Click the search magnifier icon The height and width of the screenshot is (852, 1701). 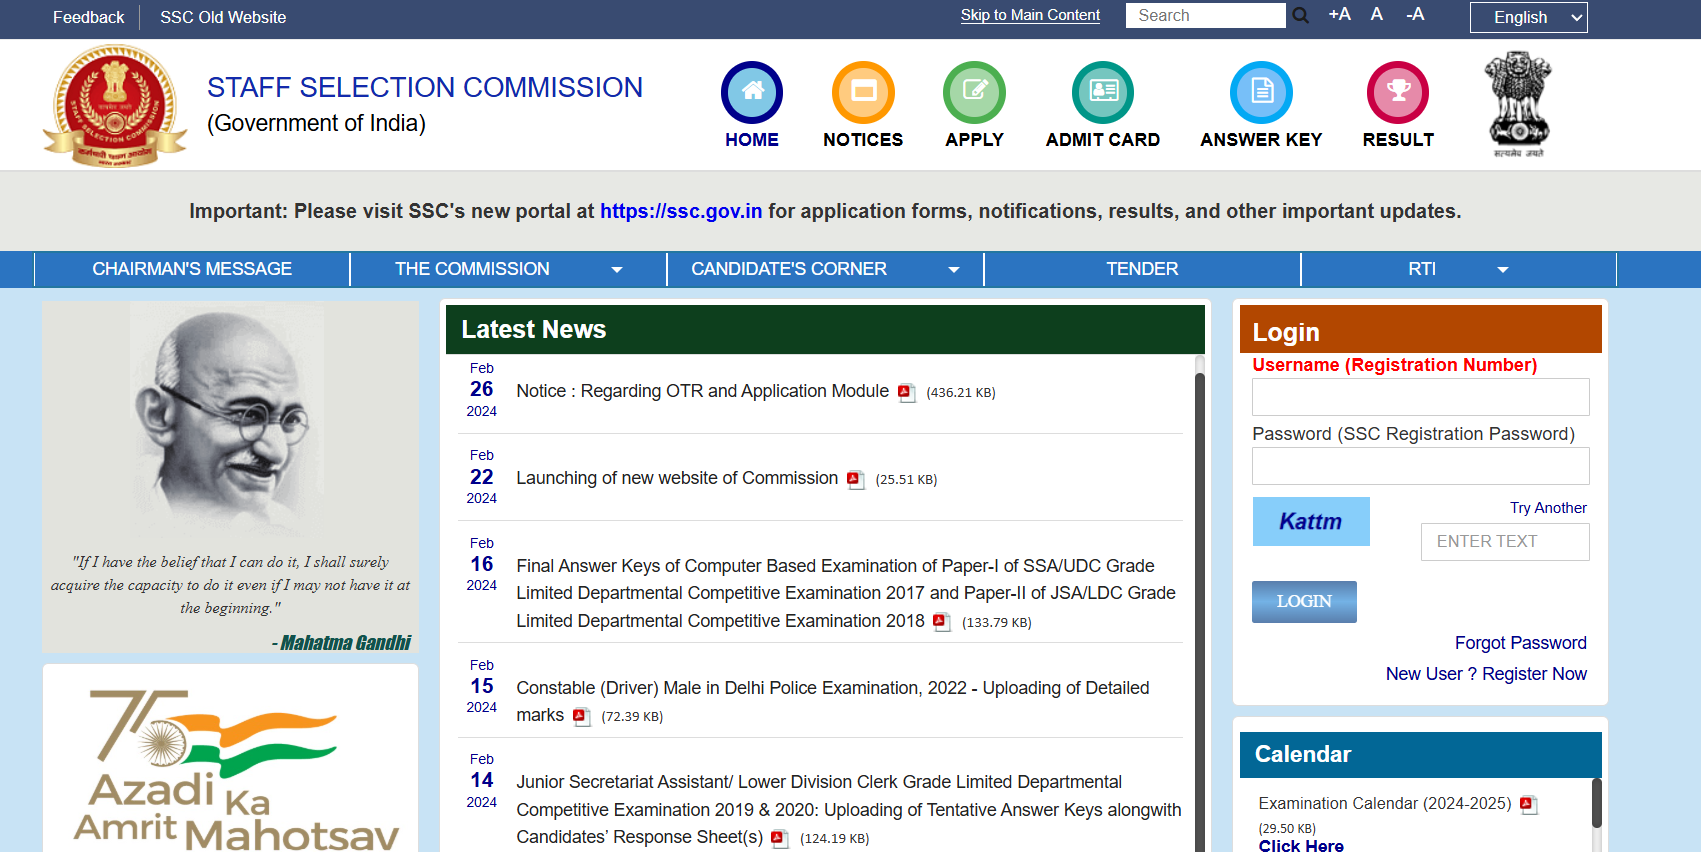[x=1300, y=16]
